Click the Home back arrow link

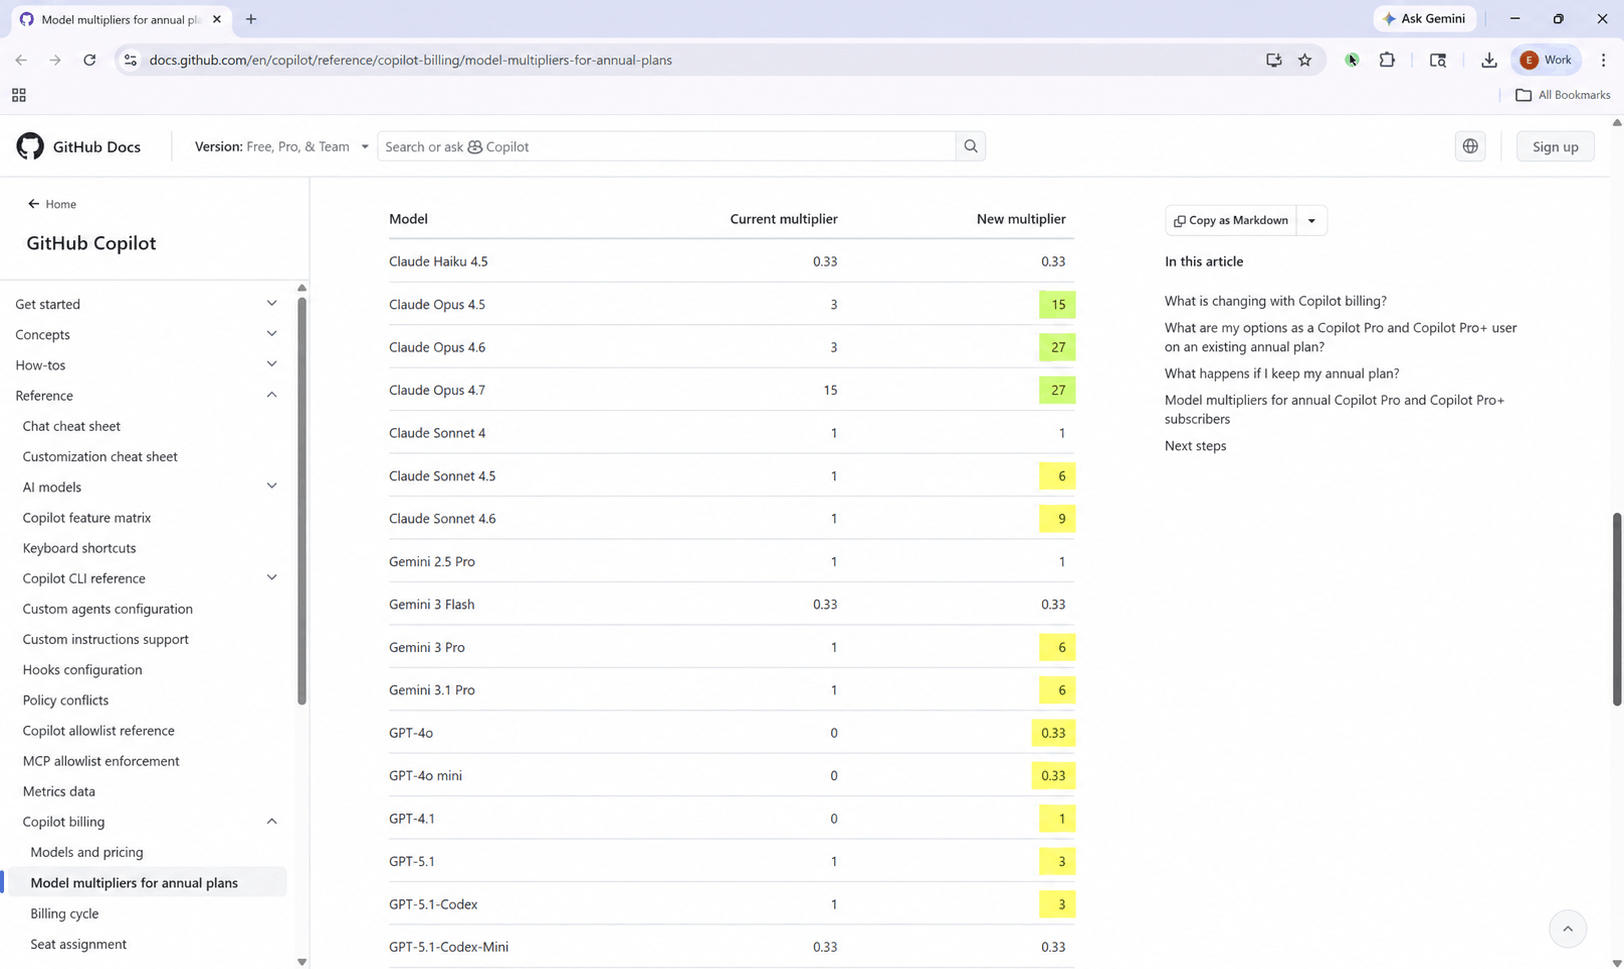pos(52,204)
